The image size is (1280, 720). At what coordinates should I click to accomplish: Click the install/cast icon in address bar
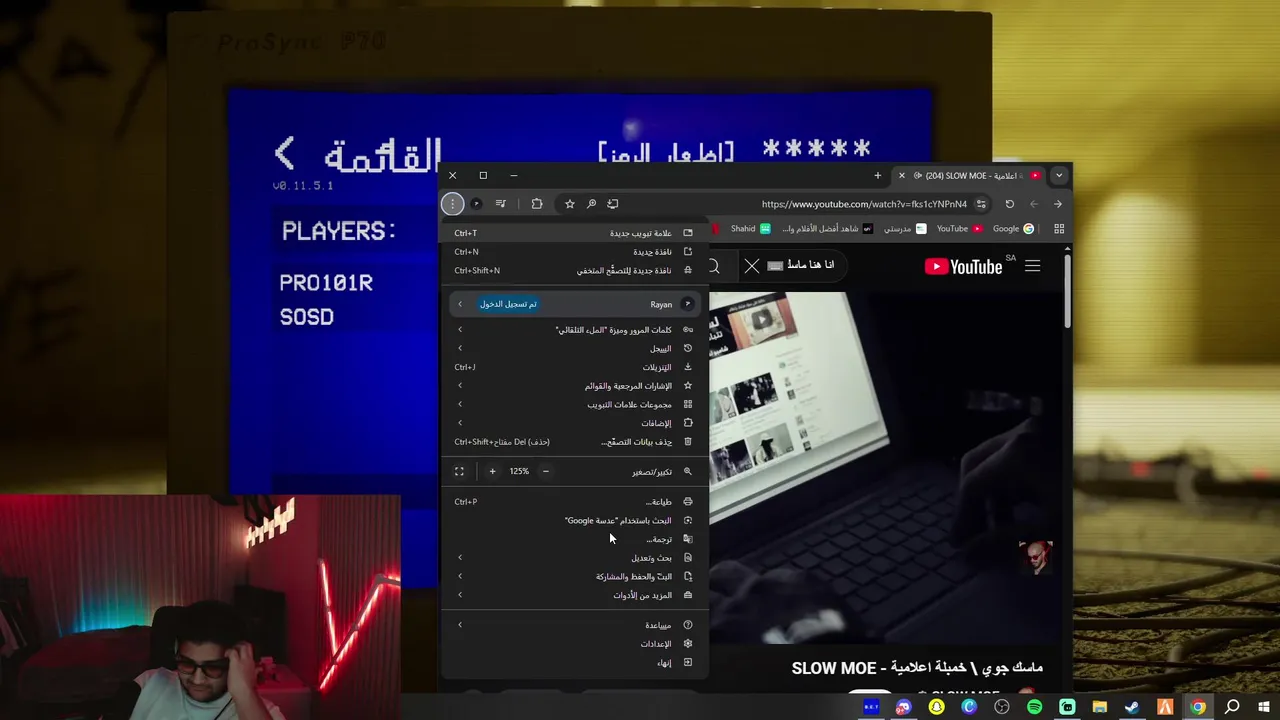coord(613,204)
